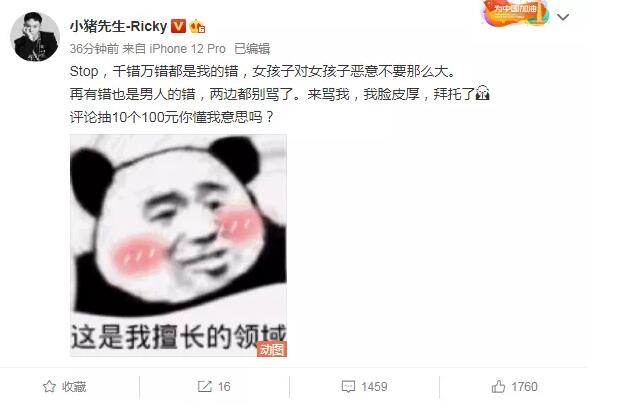618x409 pixels.
Task: Click the repost share icon
Action: click(205, 387)
